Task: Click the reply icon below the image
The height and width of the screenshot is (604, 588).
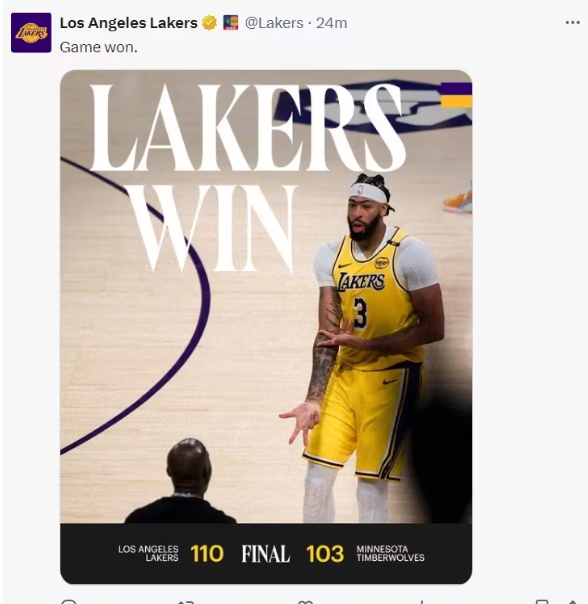Action: tap(69, 602)
